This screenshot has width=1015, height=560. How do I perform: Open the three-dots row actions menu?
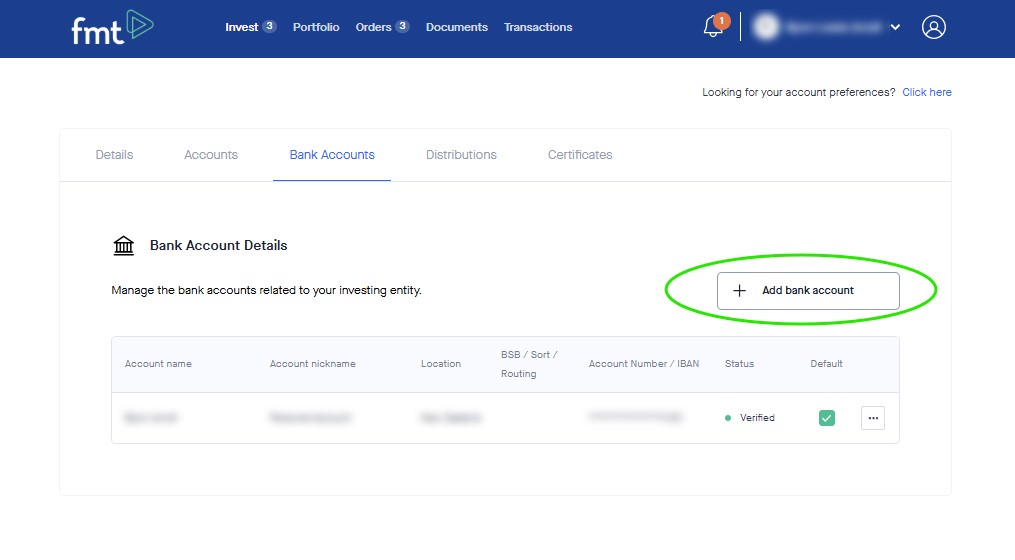coord(872,419)
